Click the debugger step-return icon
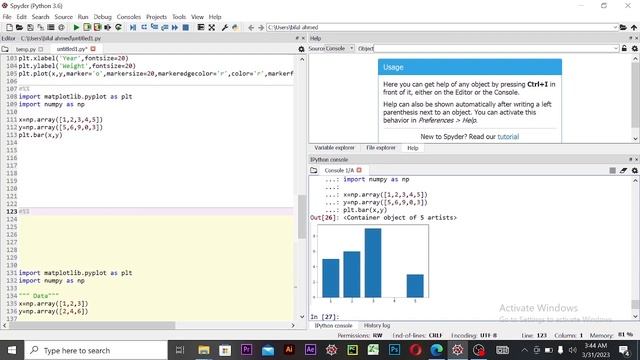The width and height of the screenshot is (640, 360). click(164, 27)
